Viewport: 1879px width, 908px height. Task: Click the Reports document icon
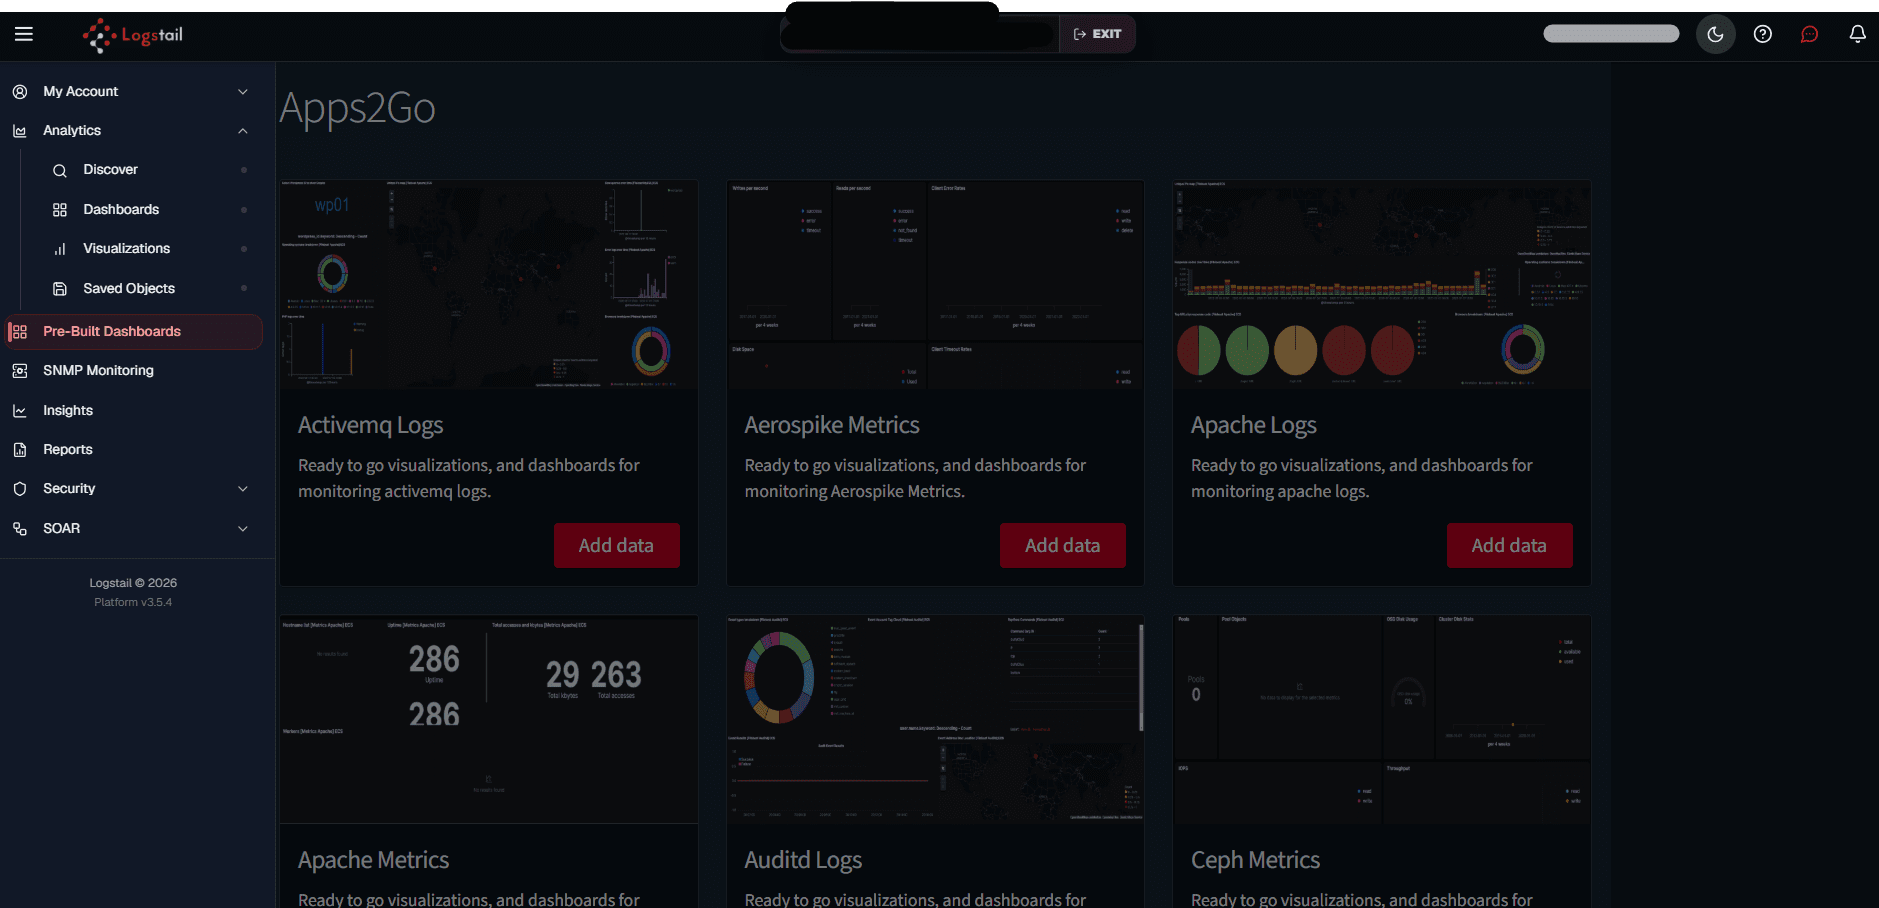[20, 450]
